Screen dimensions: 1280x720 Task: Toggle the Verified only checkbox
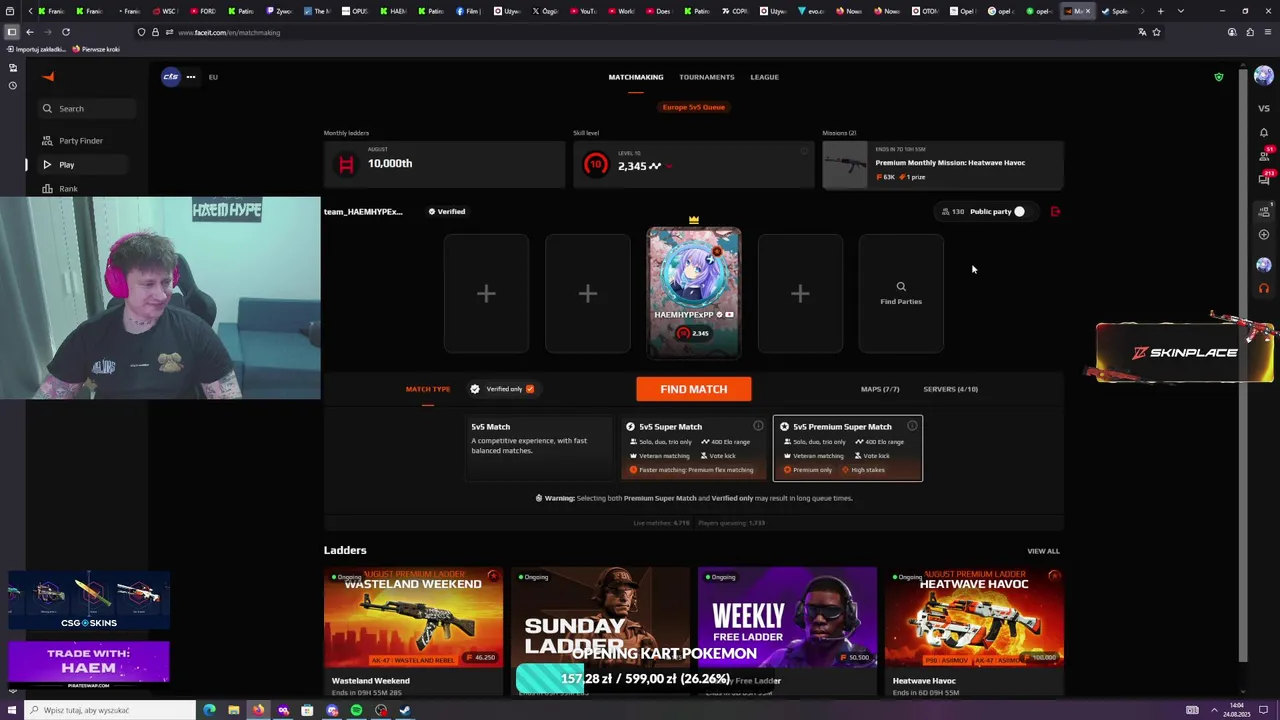529,389
